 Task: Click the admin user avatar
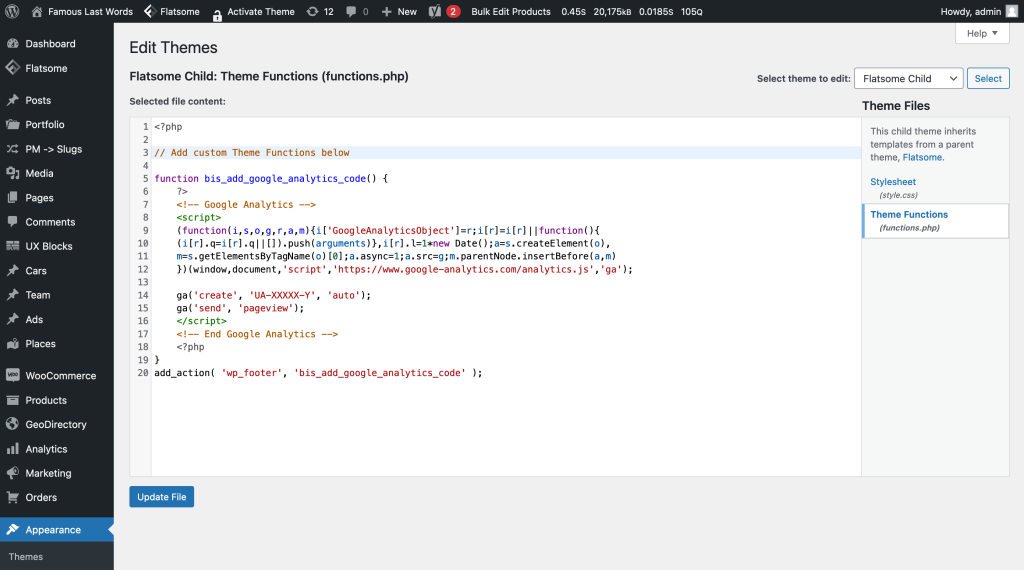tap(1012, 11)
